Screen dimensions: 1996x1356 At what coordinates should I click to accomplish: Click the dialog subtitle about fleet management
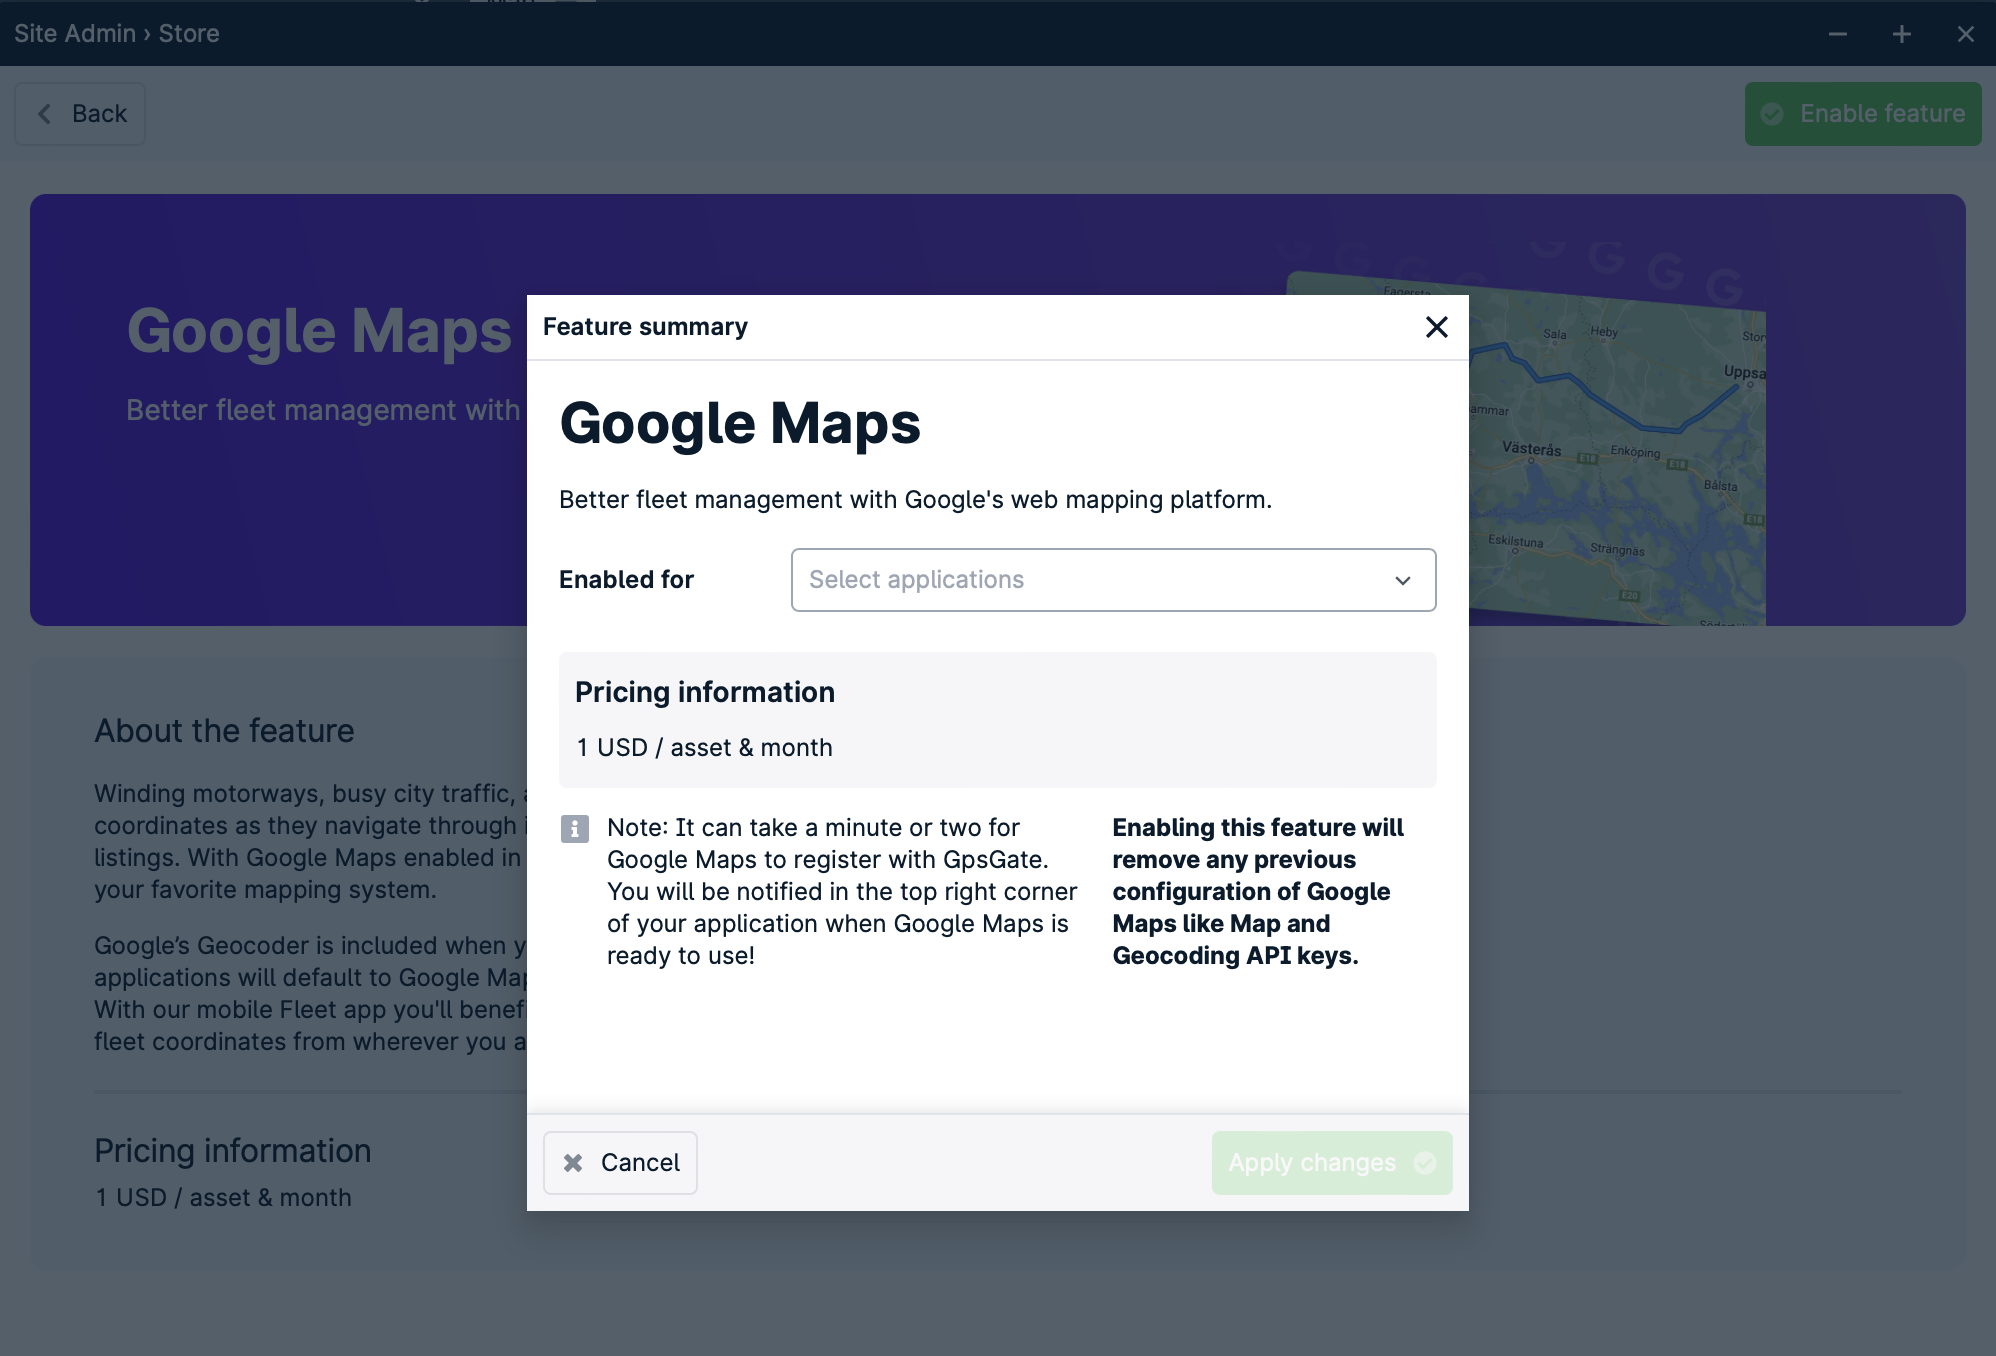(915, 500)
